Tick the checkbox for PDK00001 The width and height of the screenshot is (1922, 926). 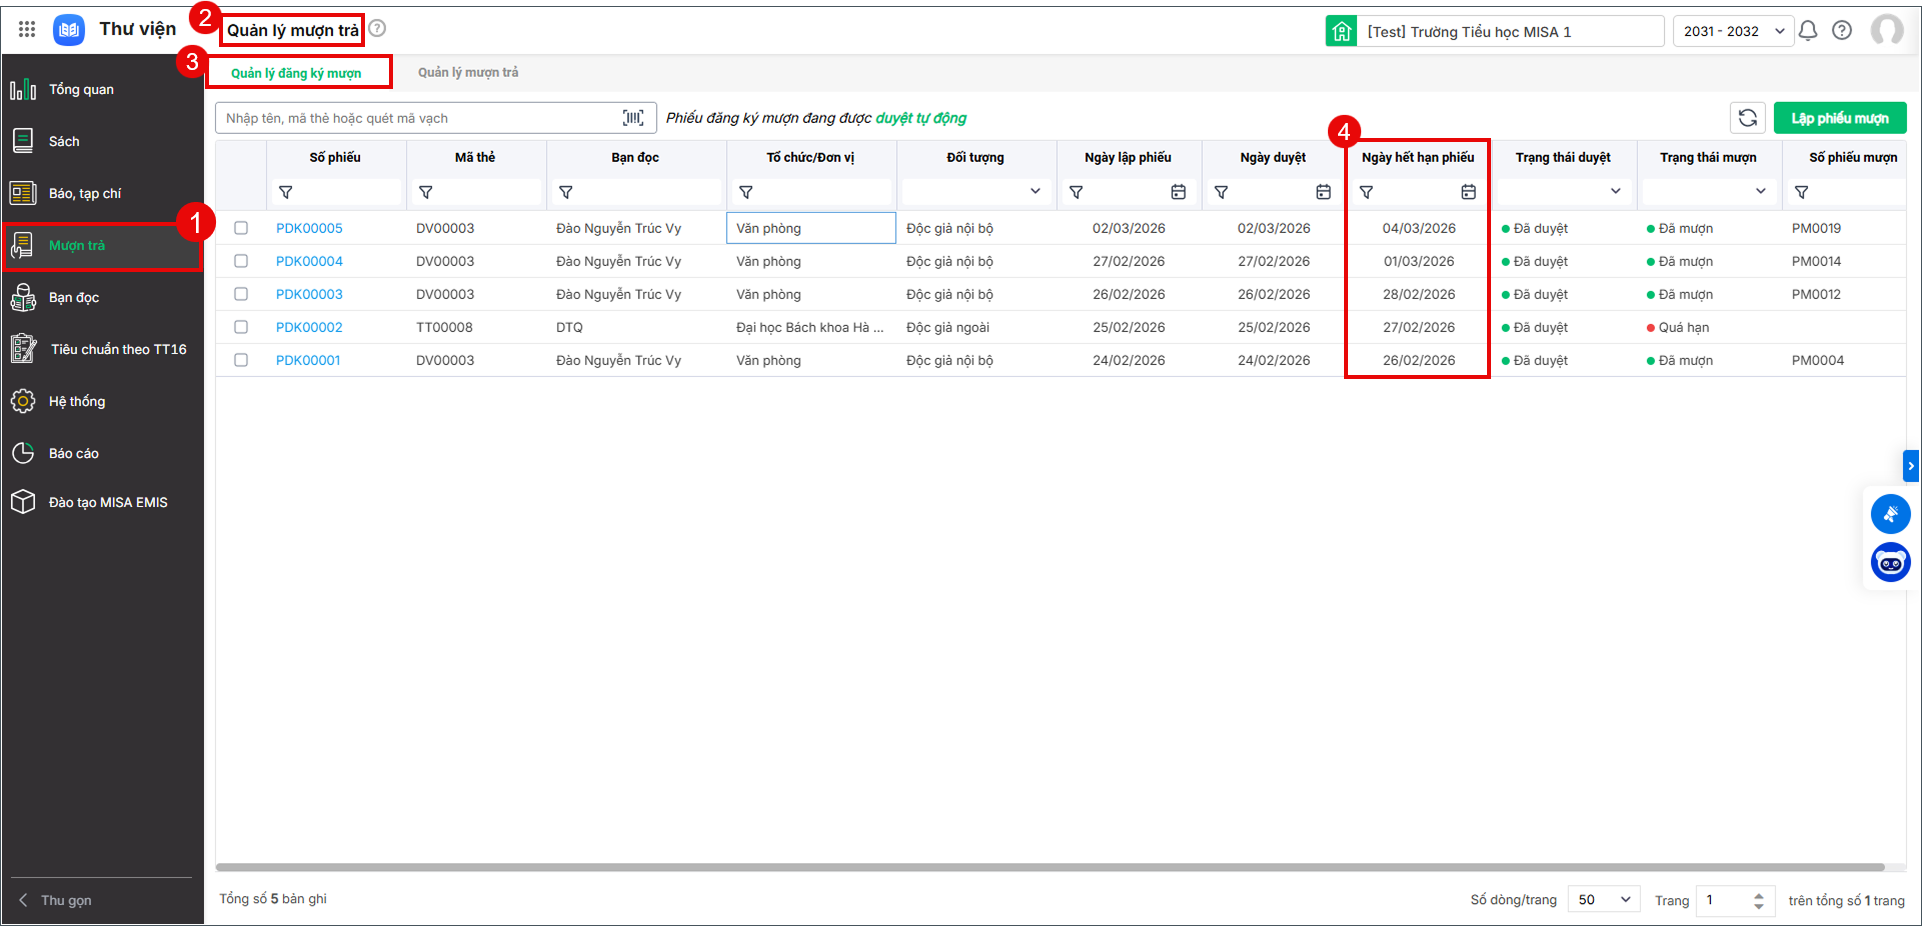click(x=241, y=360)
